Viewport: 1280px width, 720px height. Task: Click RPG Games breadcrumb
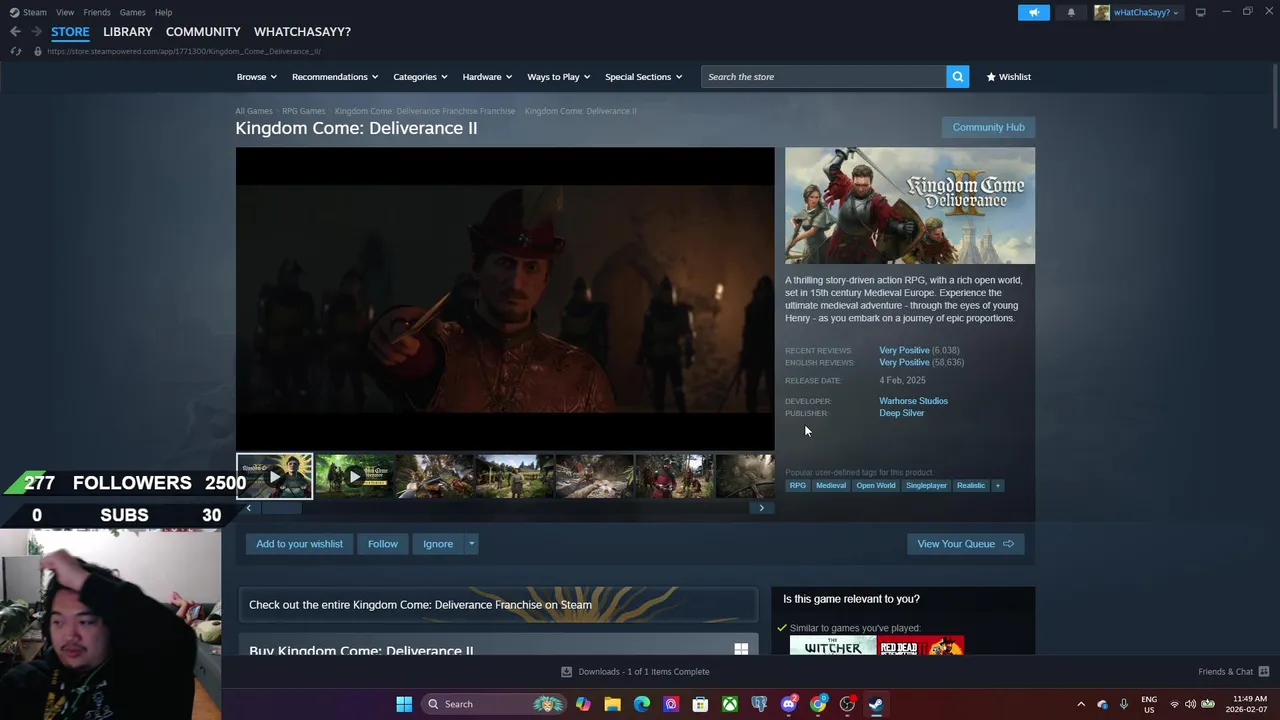point(303,111)
